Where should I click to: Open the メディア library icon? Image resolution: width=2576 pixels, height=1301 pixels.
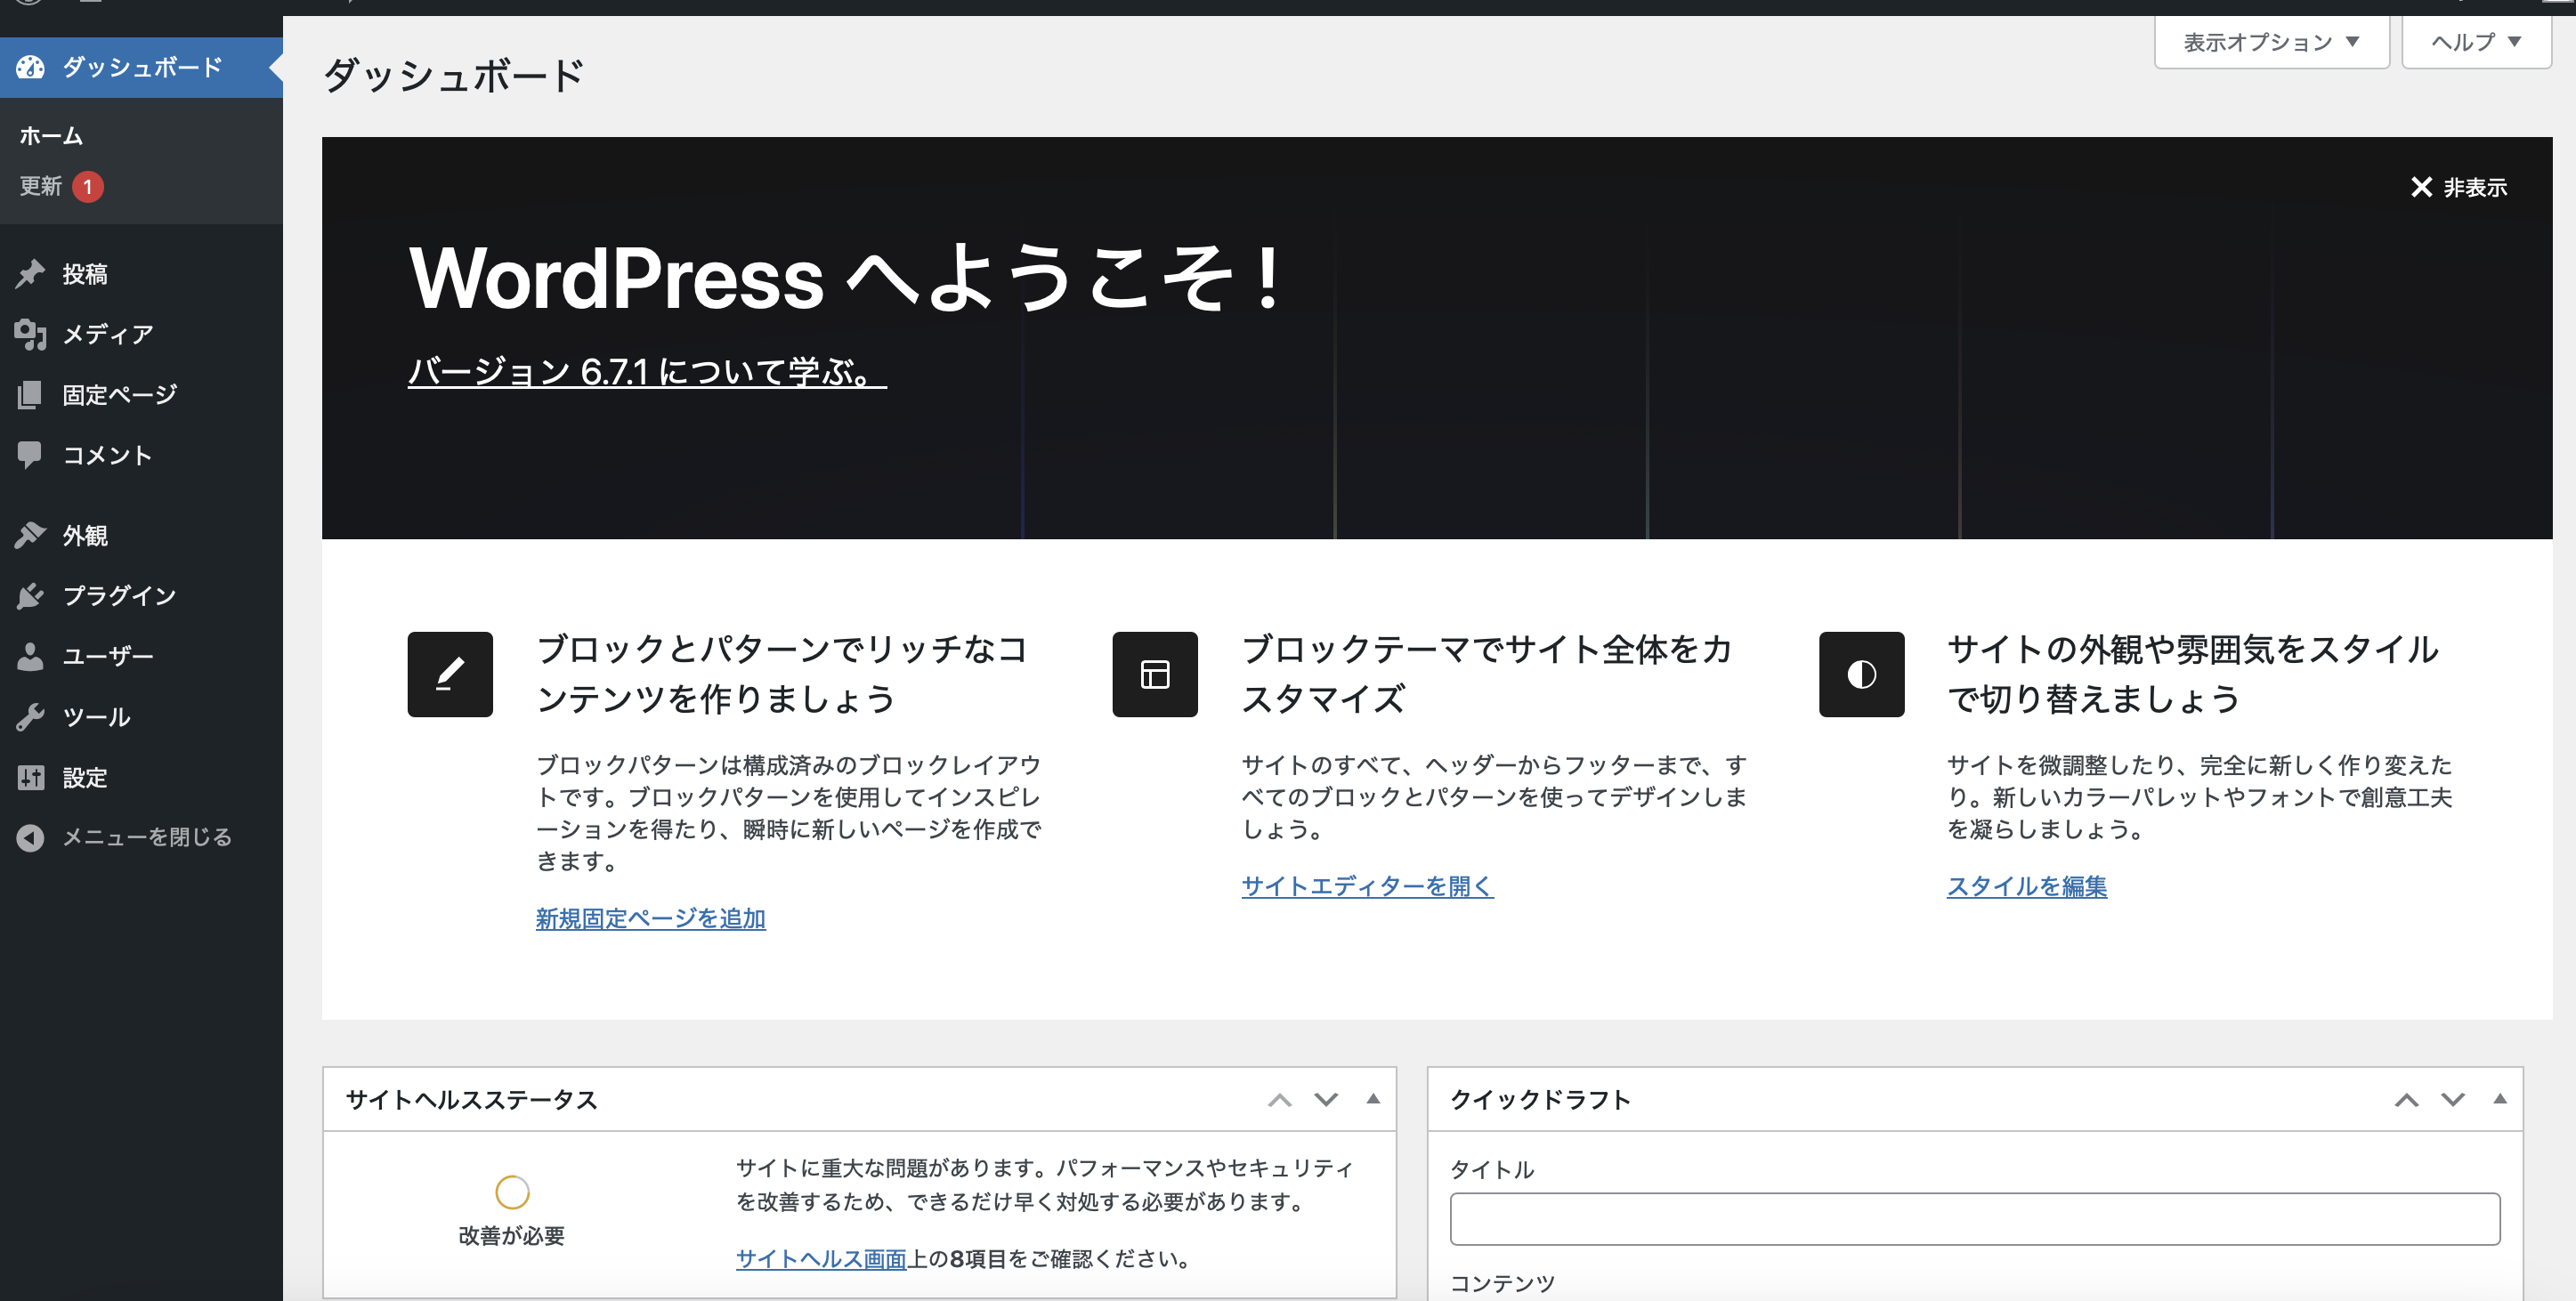[31, 334]
